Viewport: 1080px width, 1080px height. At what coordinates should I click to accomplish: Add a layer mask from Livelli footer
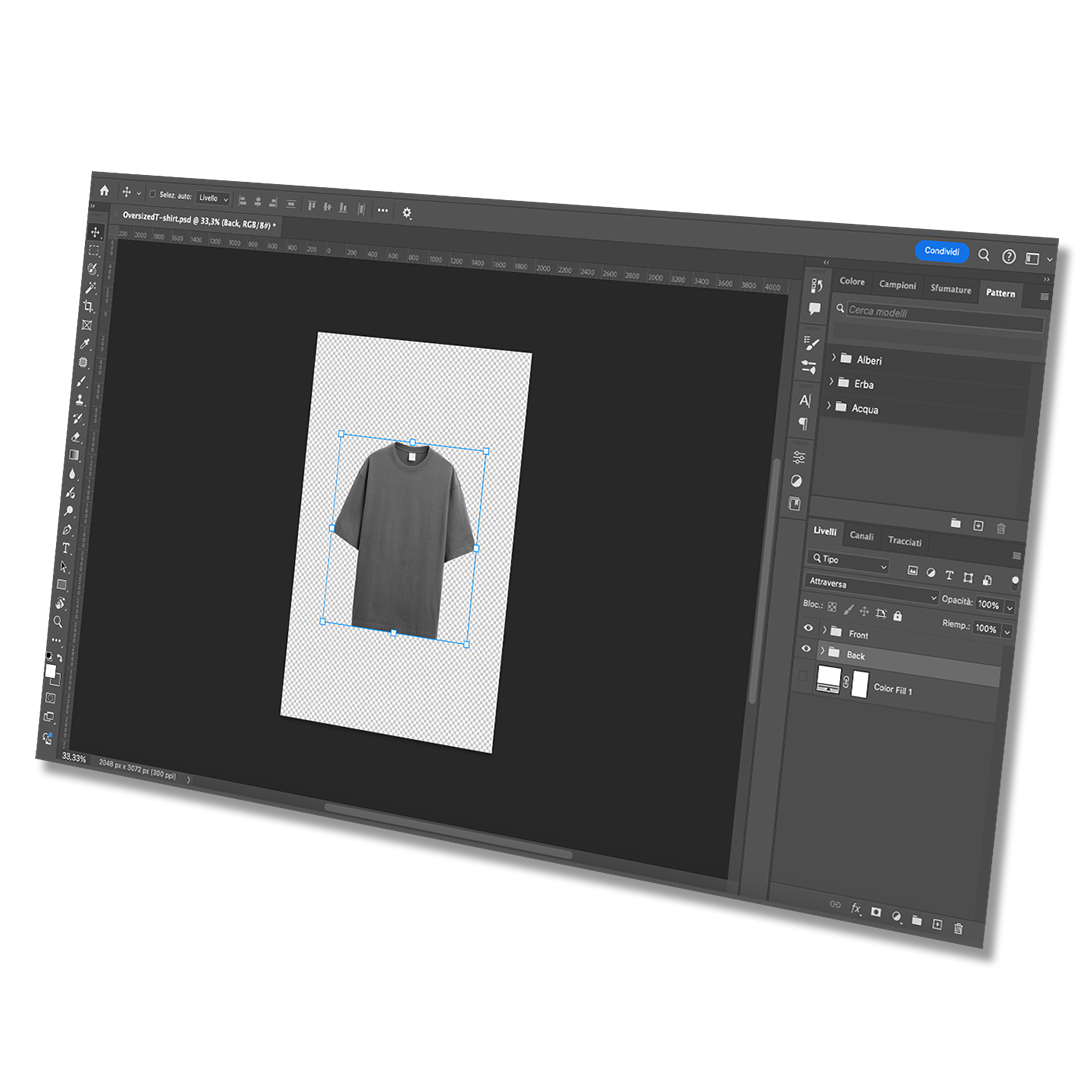click(876, 912)
